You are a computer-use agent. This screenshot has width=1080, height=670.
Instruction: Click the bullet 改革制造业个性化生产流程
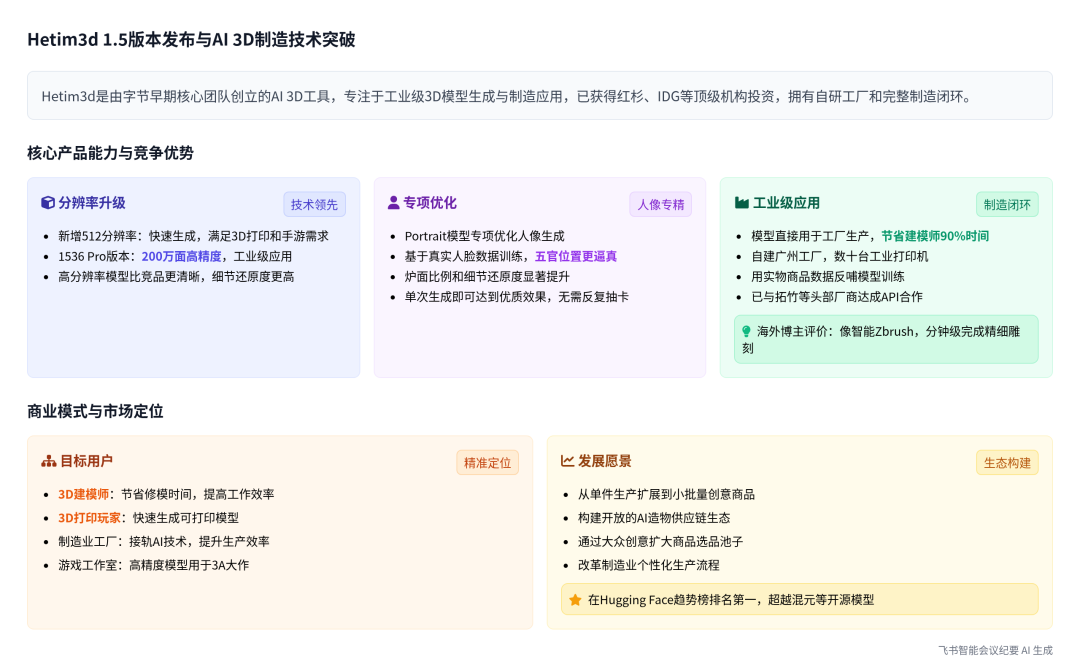click(x=648, y=565)
